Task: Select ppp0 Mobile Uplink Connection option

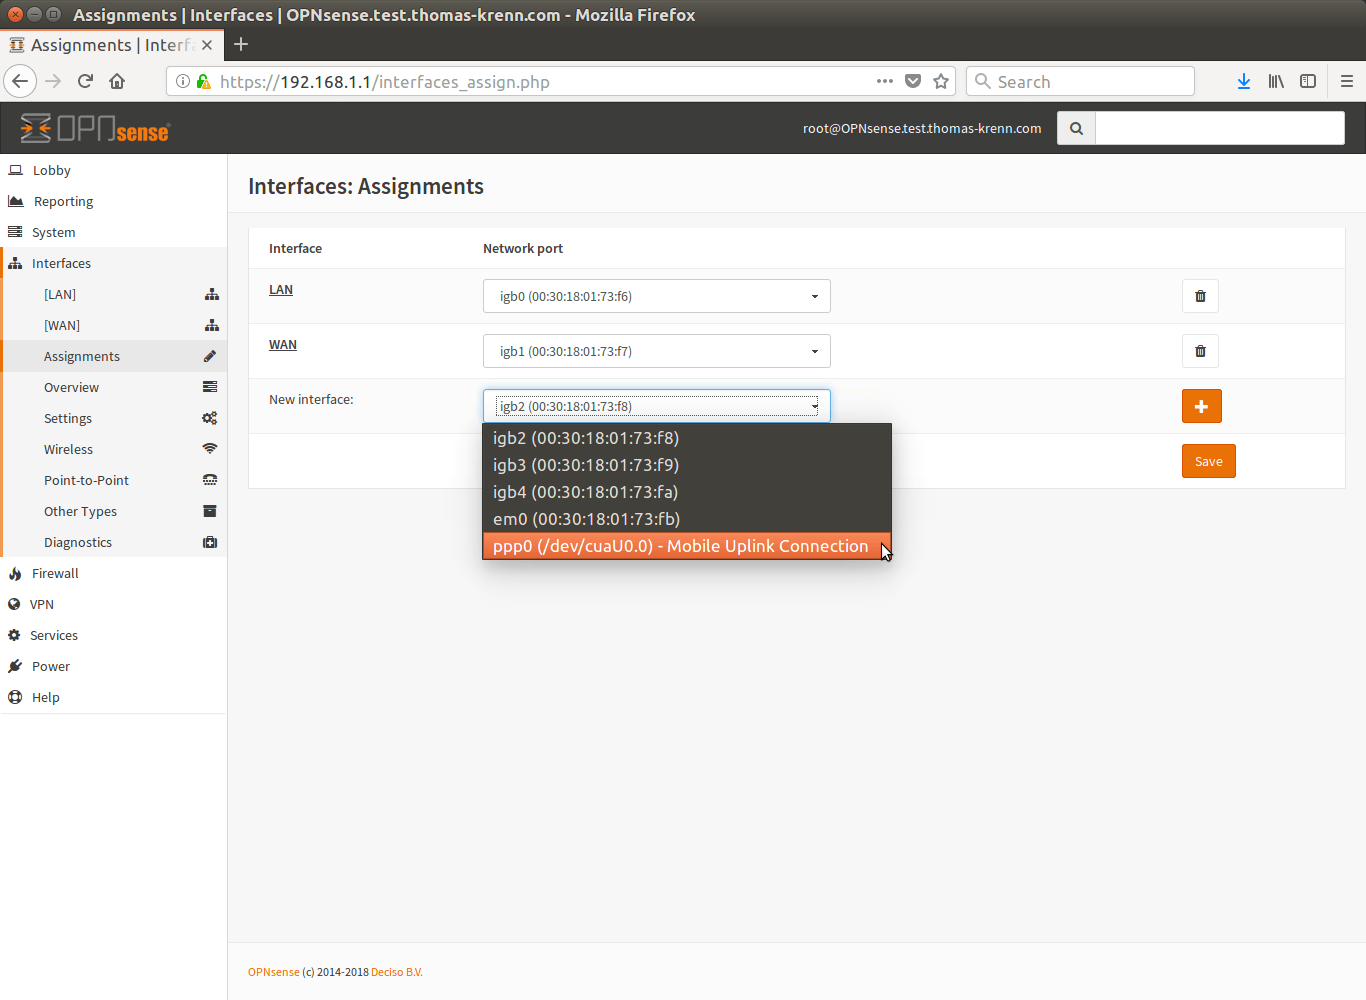Action: pyautogui.click(x=680, y=546)
